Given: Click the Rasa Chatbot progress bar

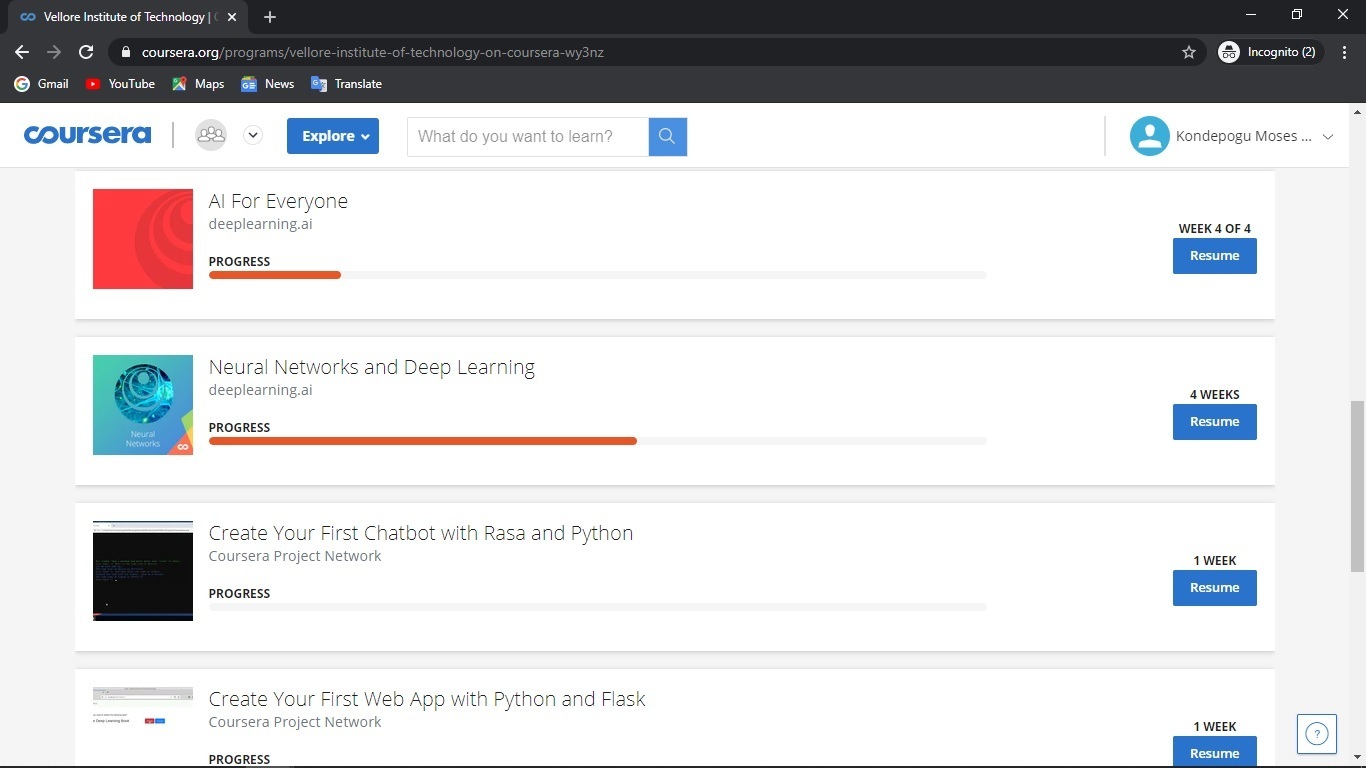Looking at the screenshot, I should click(598, 607).
